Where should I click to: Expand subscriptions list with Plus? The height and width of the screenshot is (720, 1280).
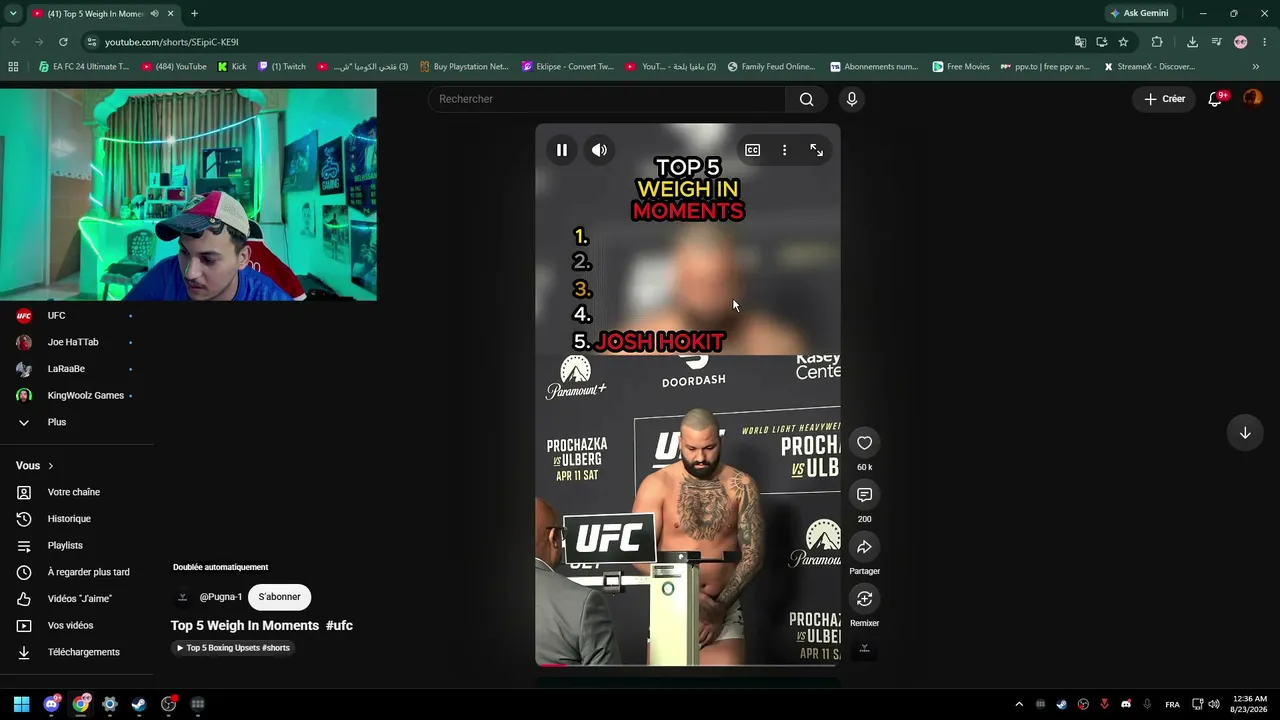(57, 422)
